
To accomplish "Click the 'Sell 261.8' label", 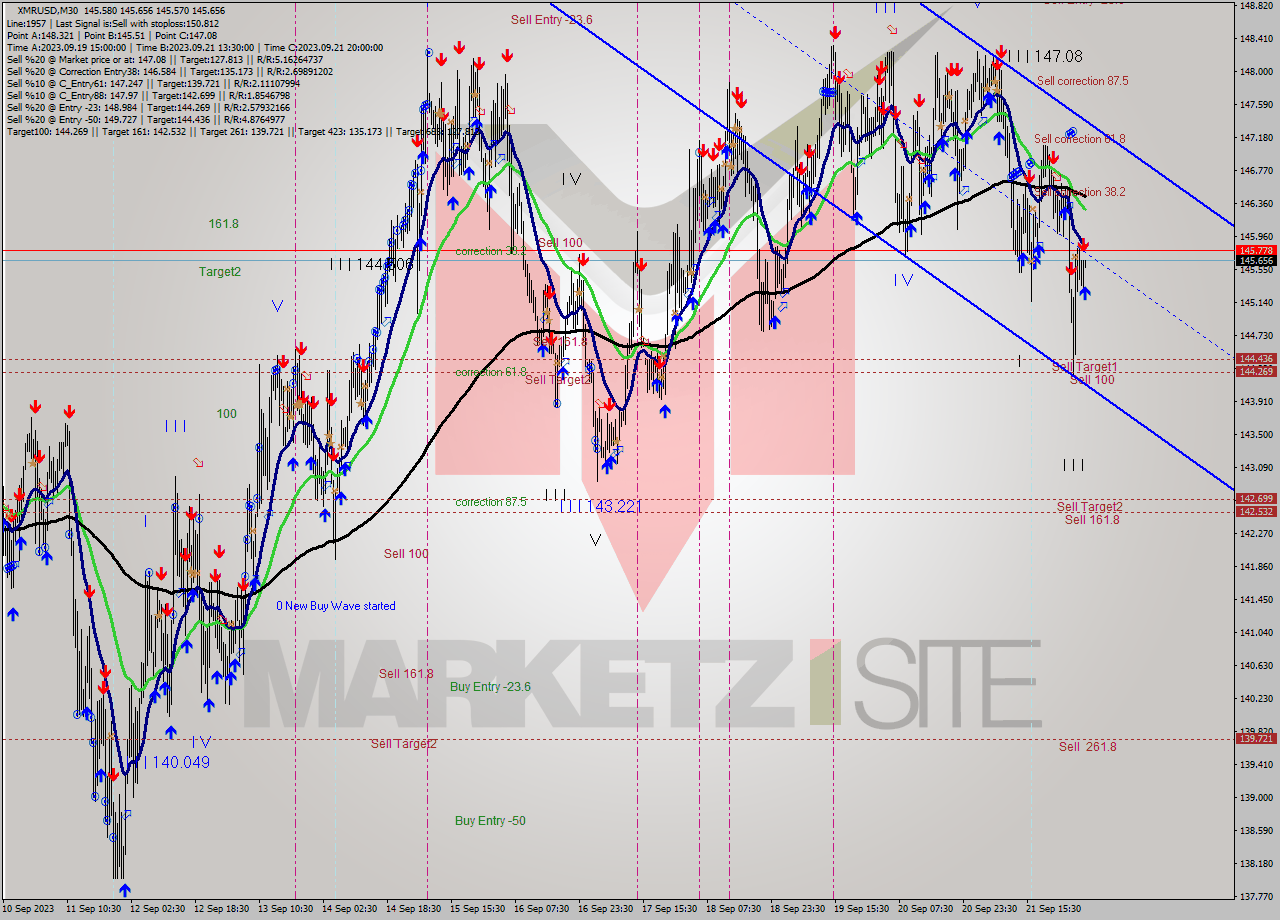I will coord(1087,747).
